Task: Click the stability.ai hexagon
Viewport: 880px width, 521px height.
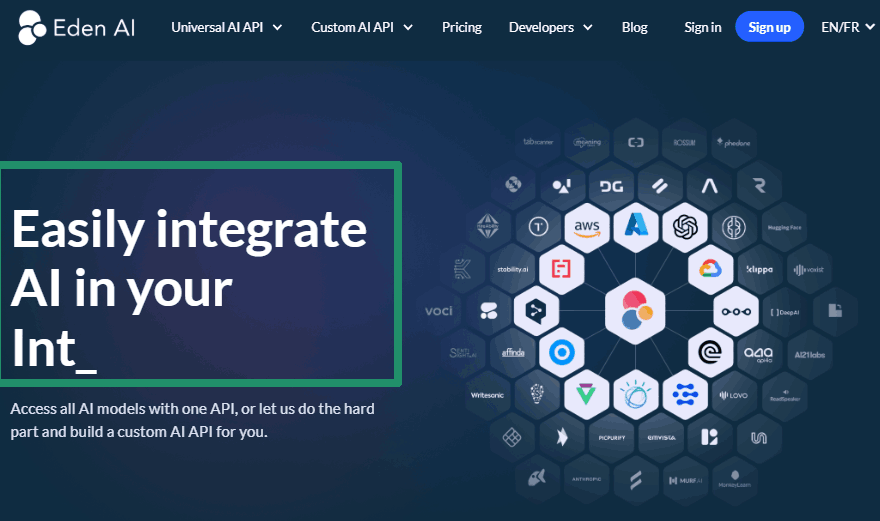Action: pos(512,269)
